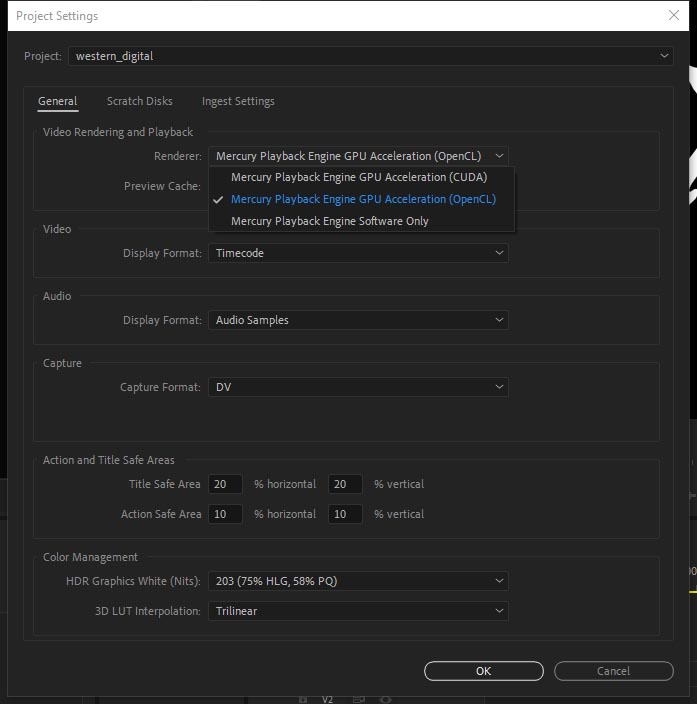Open the Project western_digital dropdown
Screen dimensions: 697x704
pos(371,56)
